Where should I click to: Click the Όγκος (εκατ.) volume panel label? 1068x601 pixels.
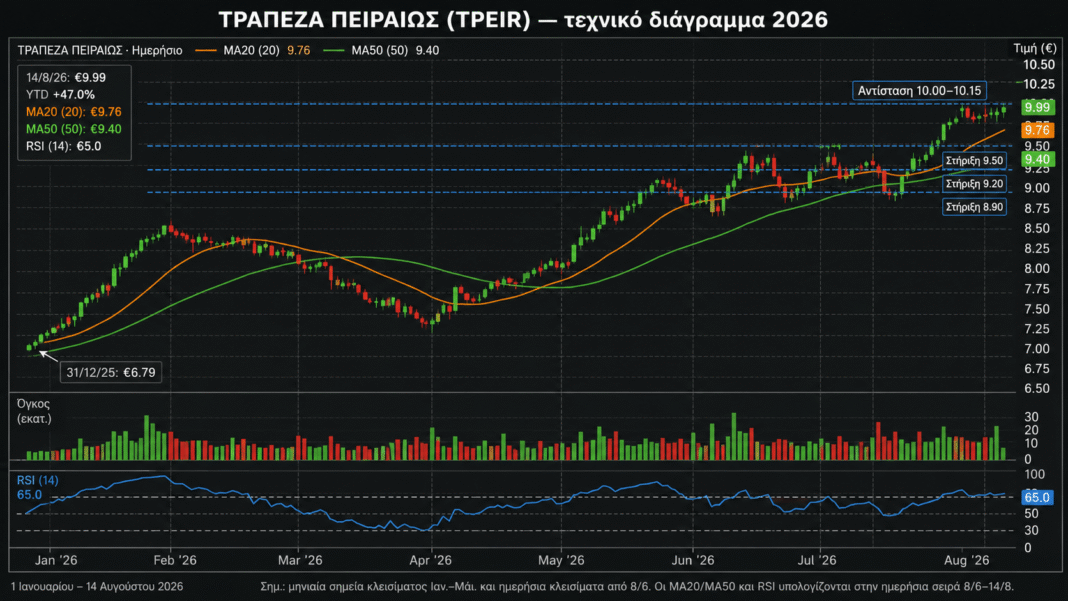point(34,411)
